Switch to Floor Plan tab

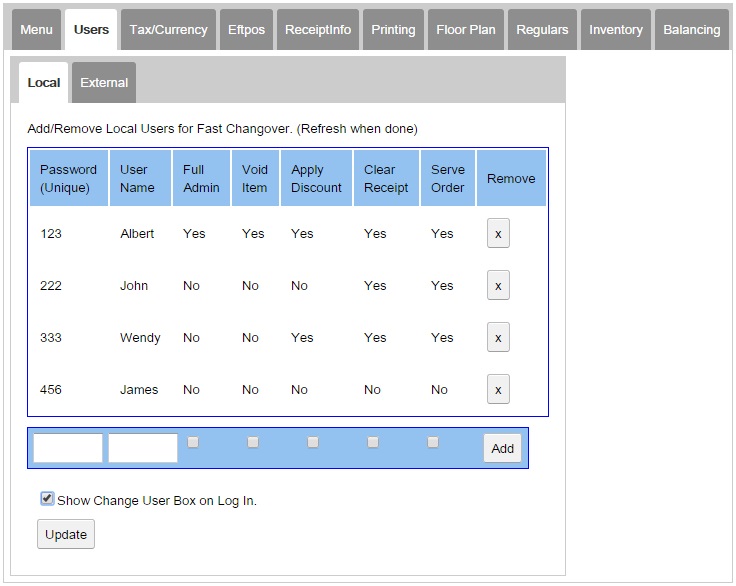click(466, 30)
